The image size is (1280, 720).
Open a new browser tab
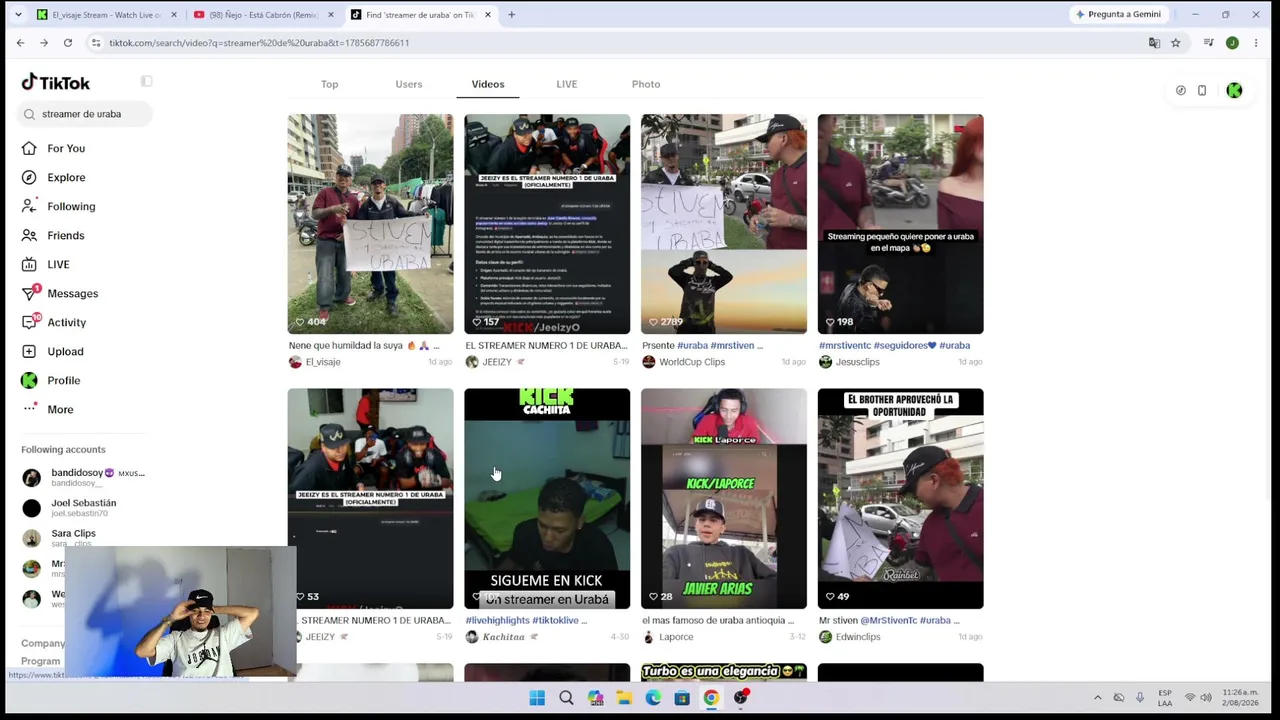click(511, 15)
